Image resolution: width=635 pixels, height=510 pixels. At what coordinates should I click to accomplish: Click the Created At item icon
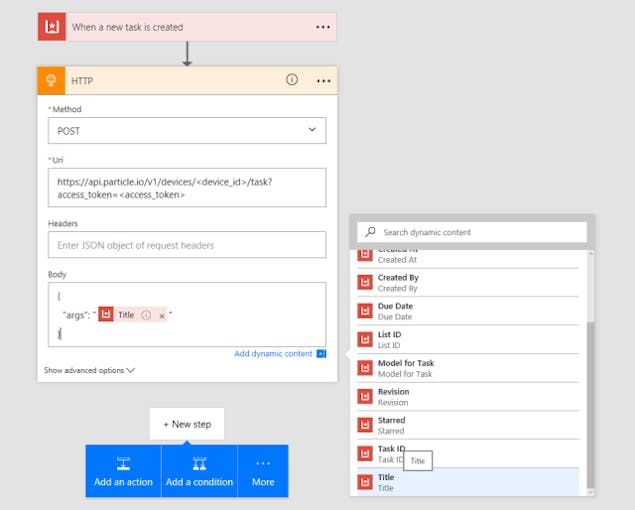tap(365, 256)
